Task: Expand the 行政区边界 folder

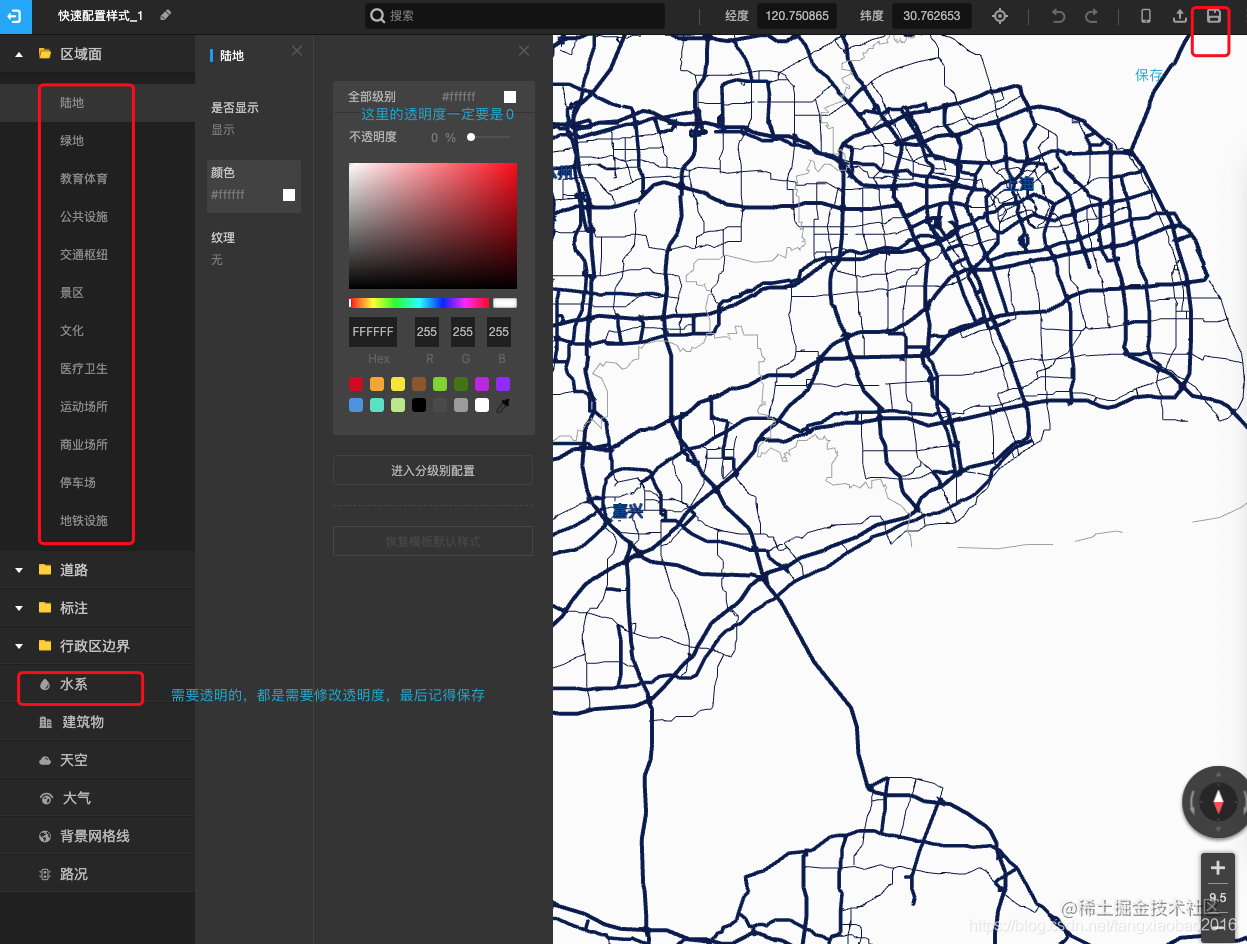Action: [18, 646]
